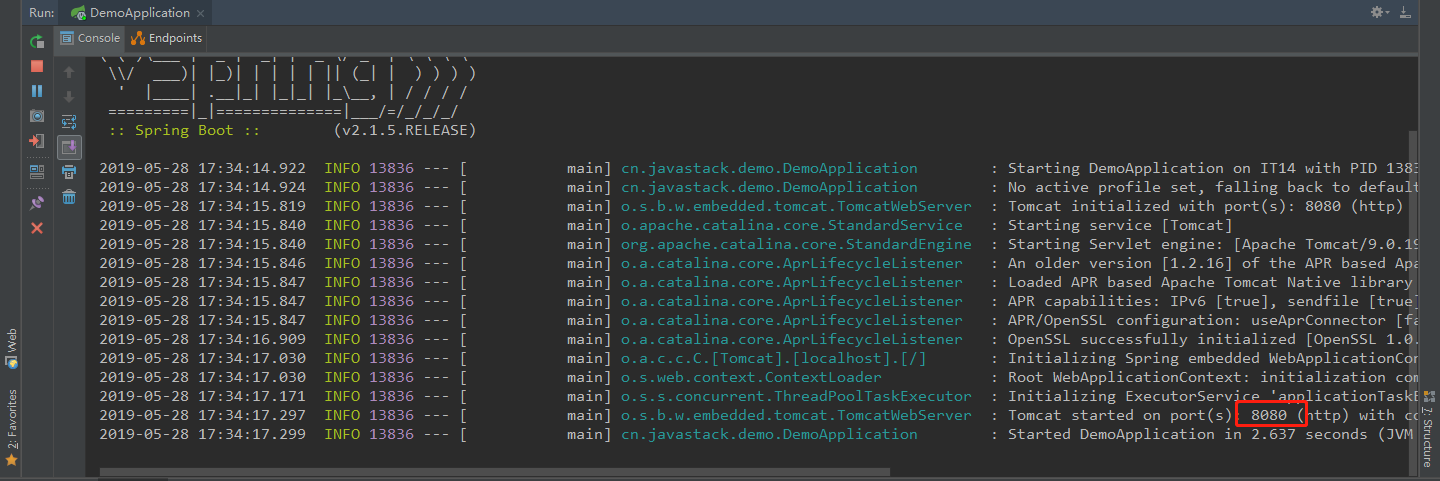Clear all console output with trash icon
1440x481 pixels.
[x=69, y=197]
